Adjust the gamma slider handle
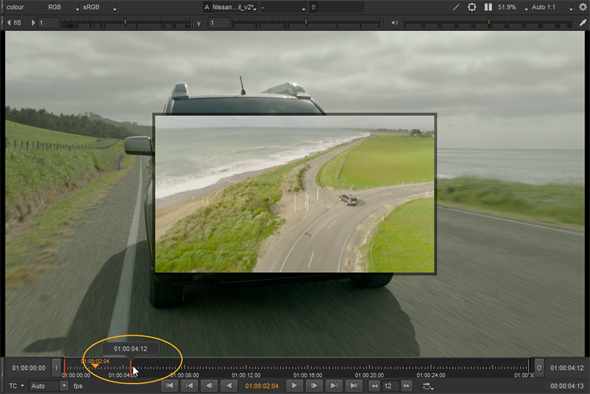The height and width of the screenshot is (394, 590). [306, 22]
